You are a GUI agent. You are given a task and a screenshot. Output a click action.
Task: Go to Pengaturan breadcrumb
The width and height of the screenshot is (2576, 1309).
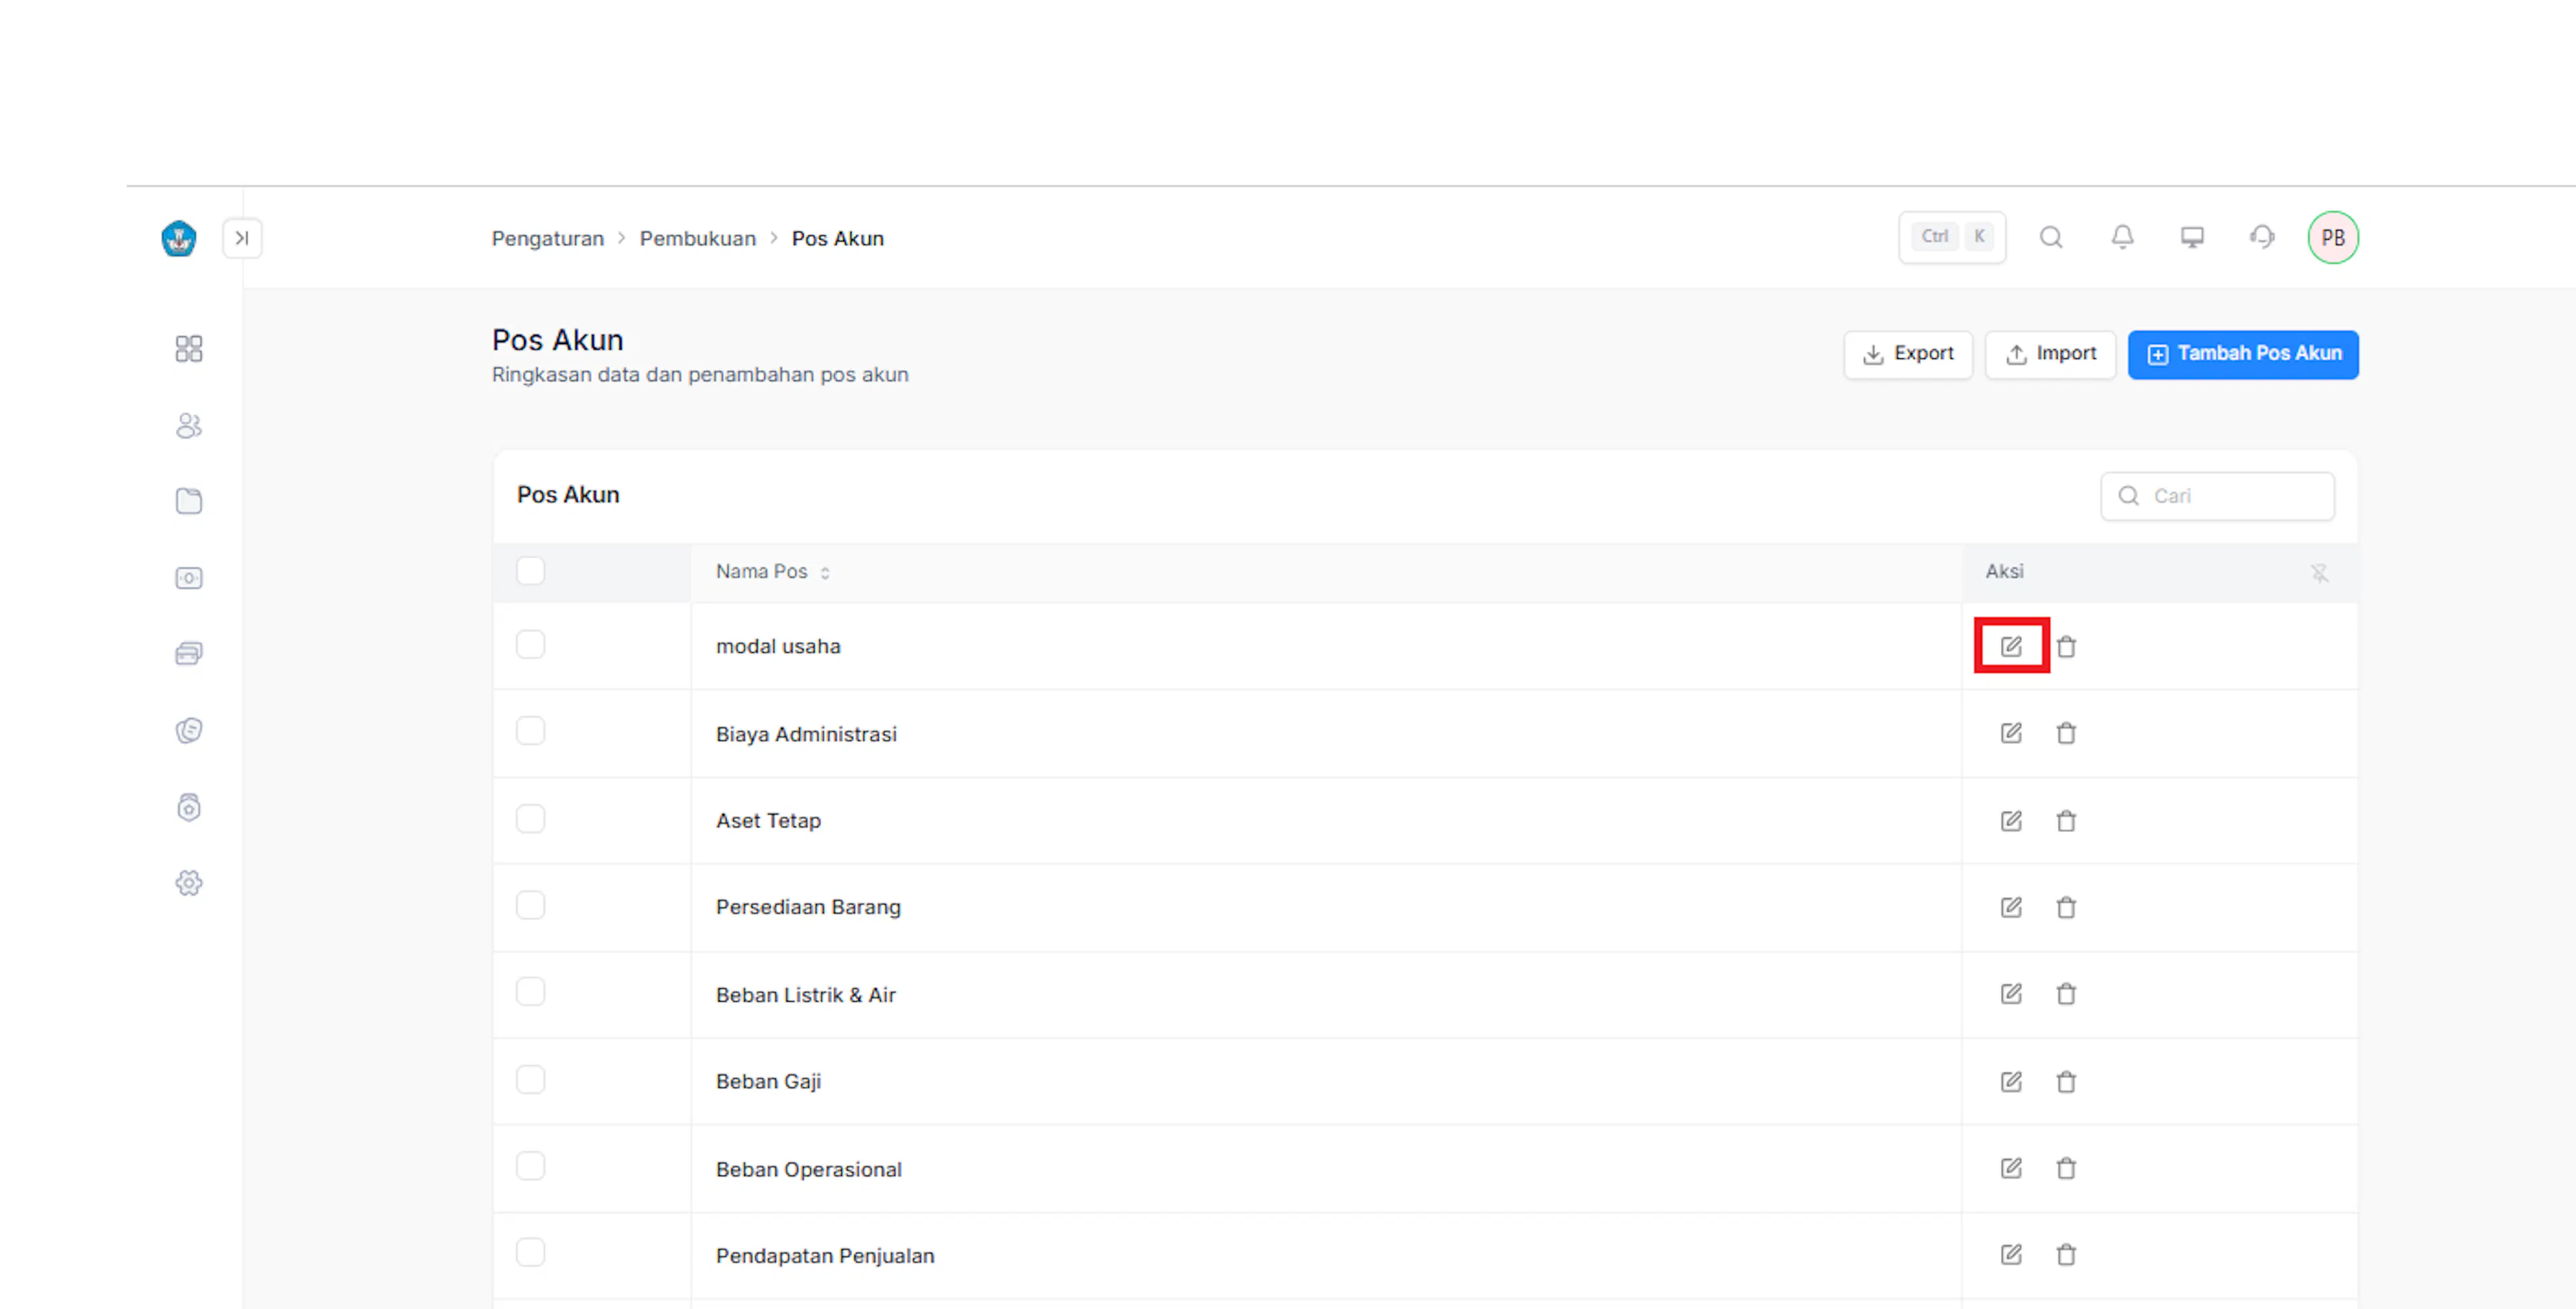[548, 239]
